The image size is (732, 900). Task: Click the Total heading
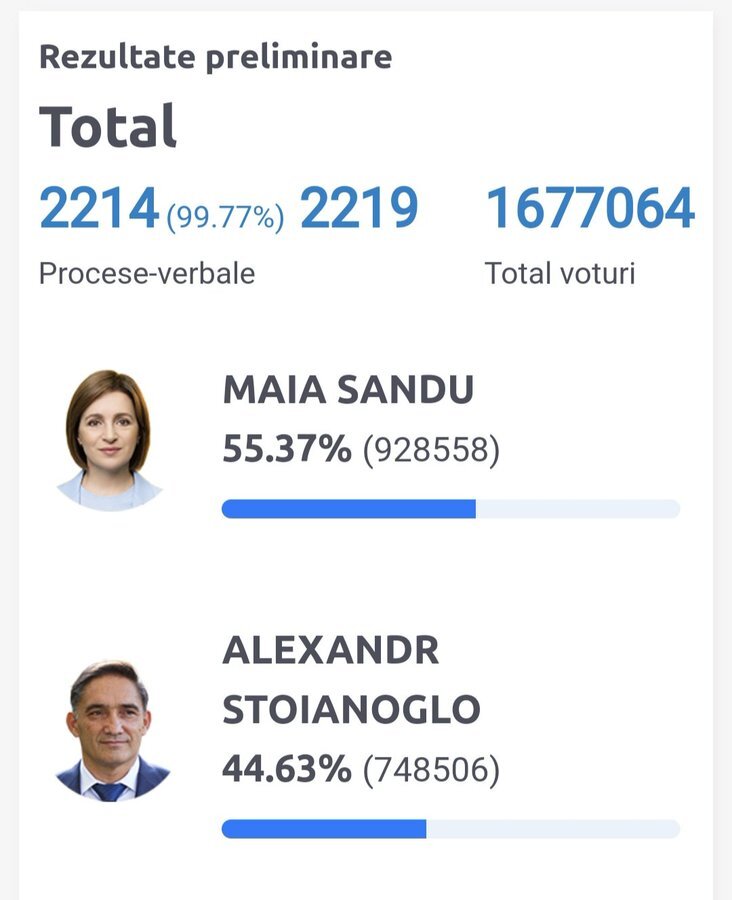pyautogui.click(x=108, y=126)
